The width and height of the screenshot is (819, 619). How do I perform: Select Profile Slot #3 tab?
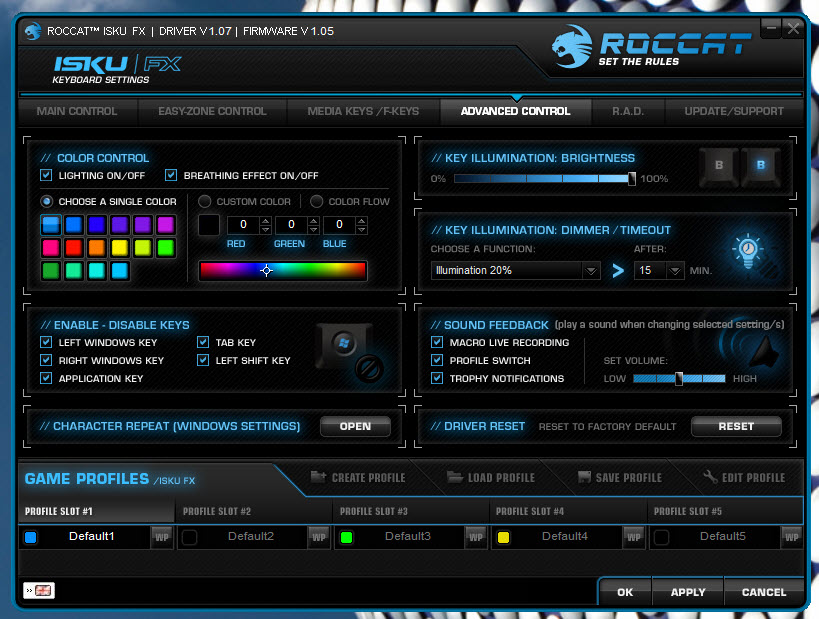coord(411,511)
